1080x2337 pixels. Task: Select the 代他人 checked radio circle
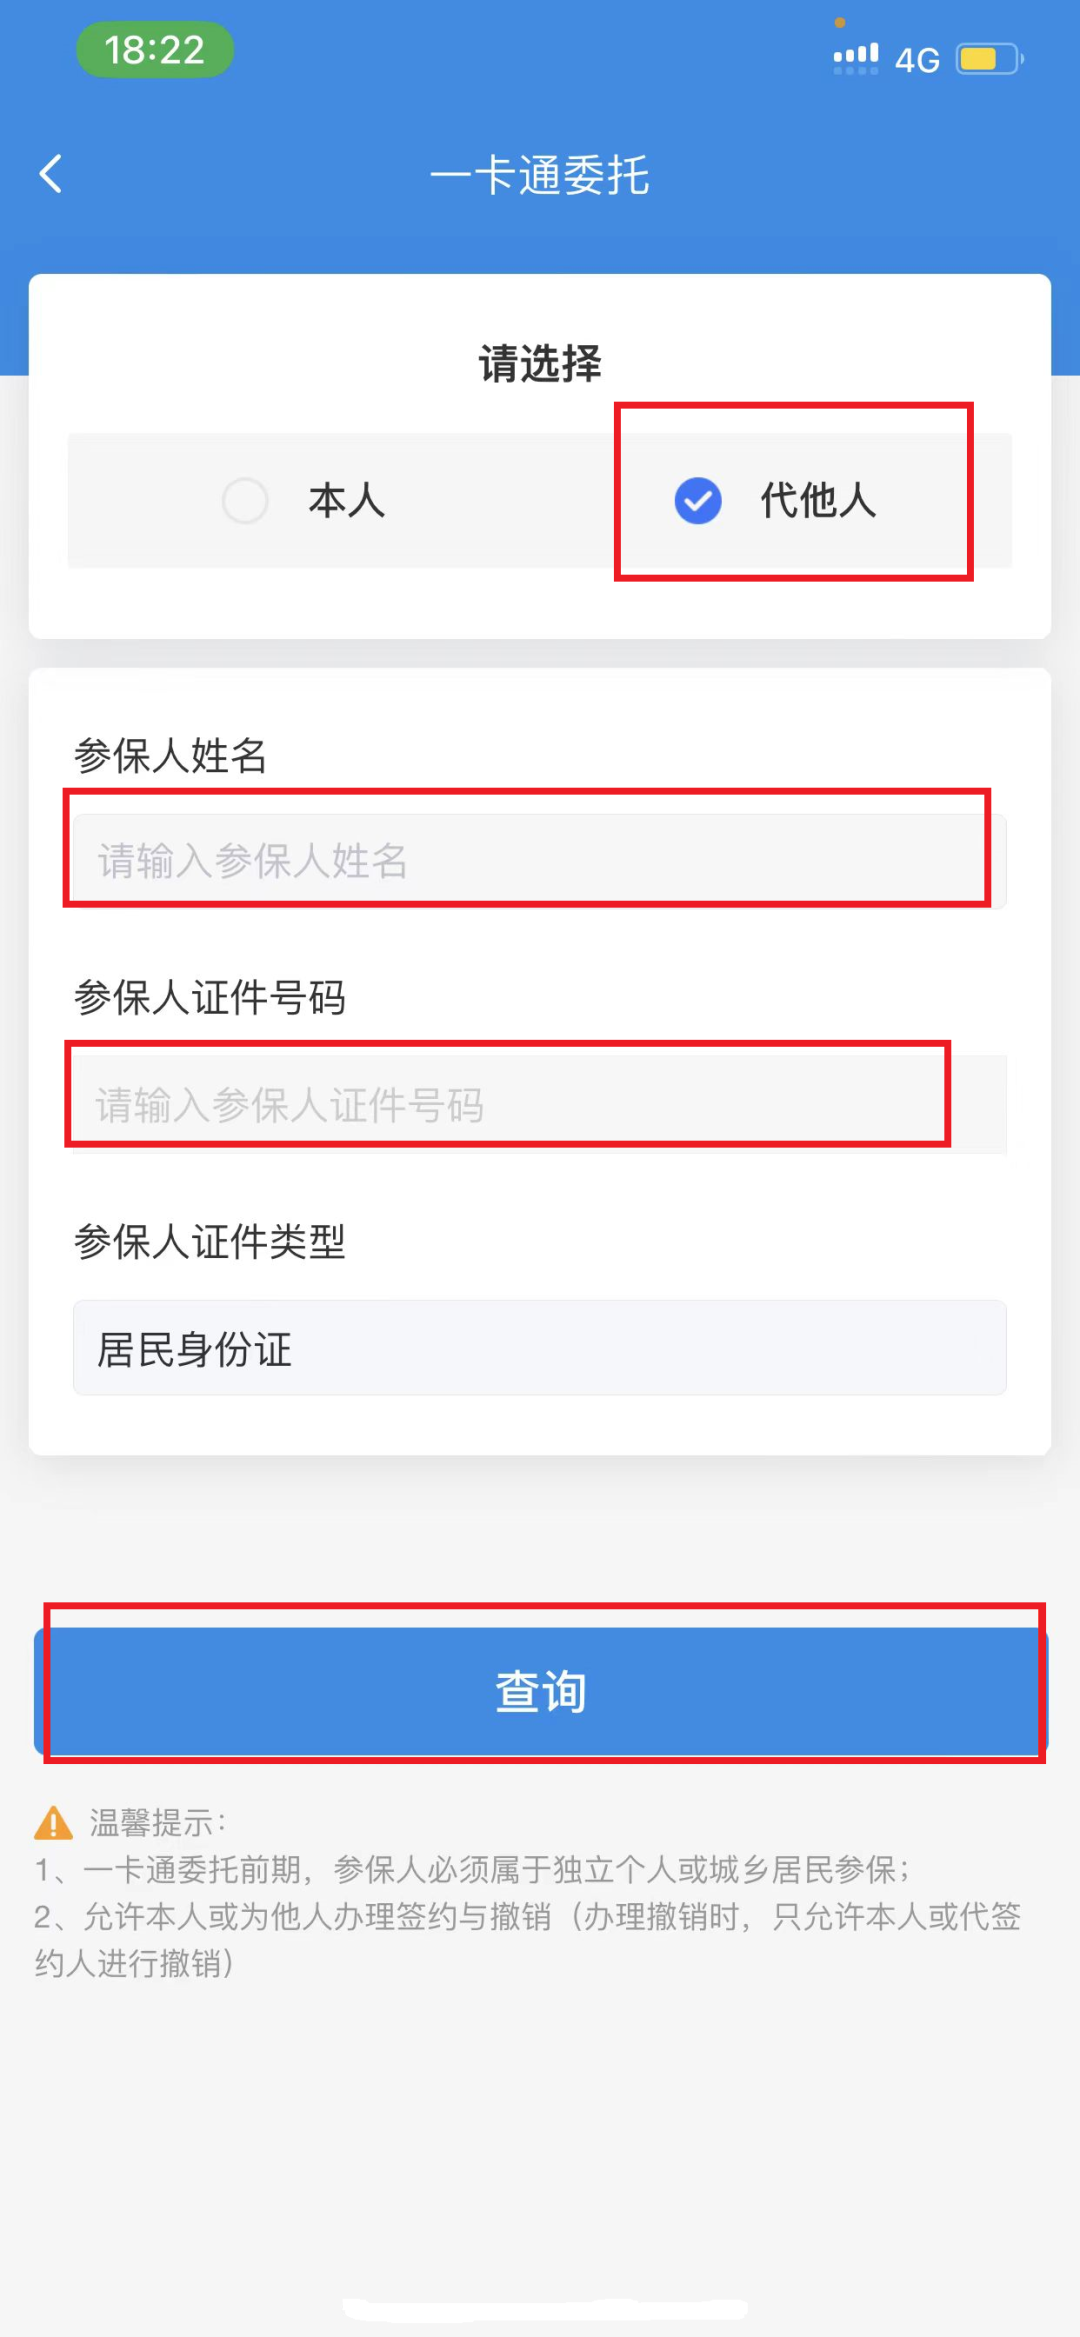698,500
